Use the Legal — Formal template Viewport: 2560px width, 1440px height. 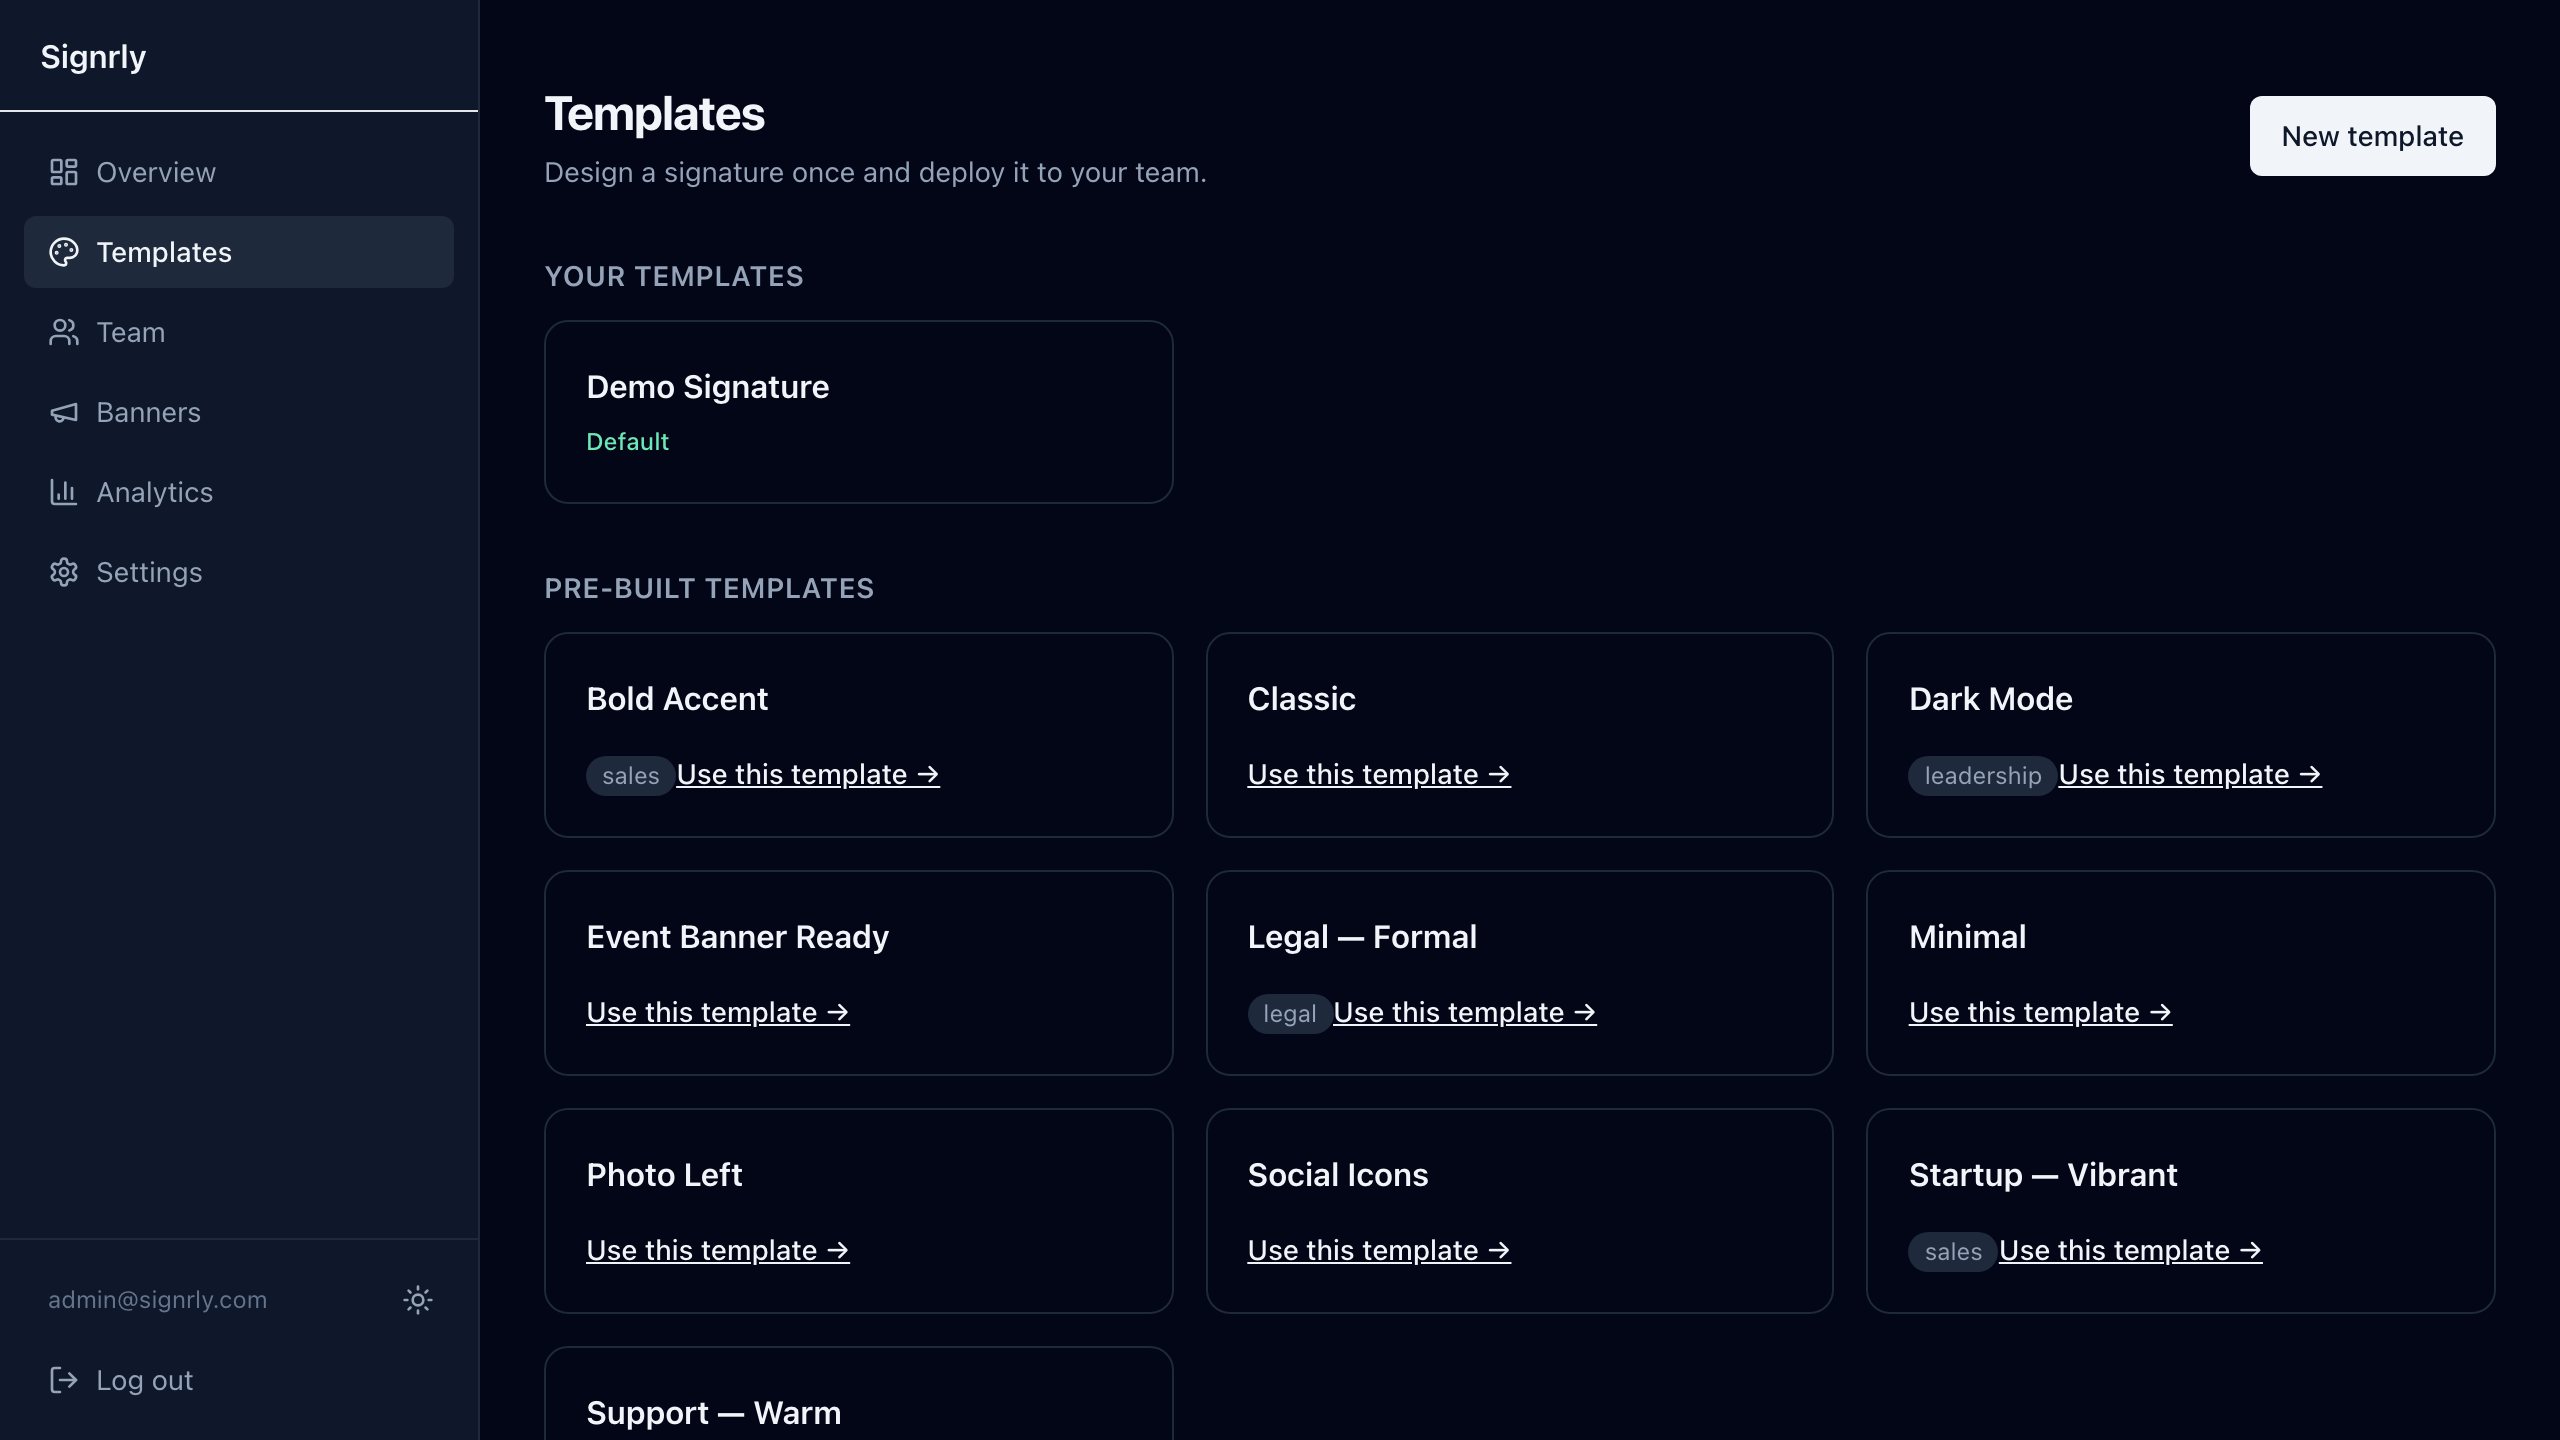(1465, 1013)
